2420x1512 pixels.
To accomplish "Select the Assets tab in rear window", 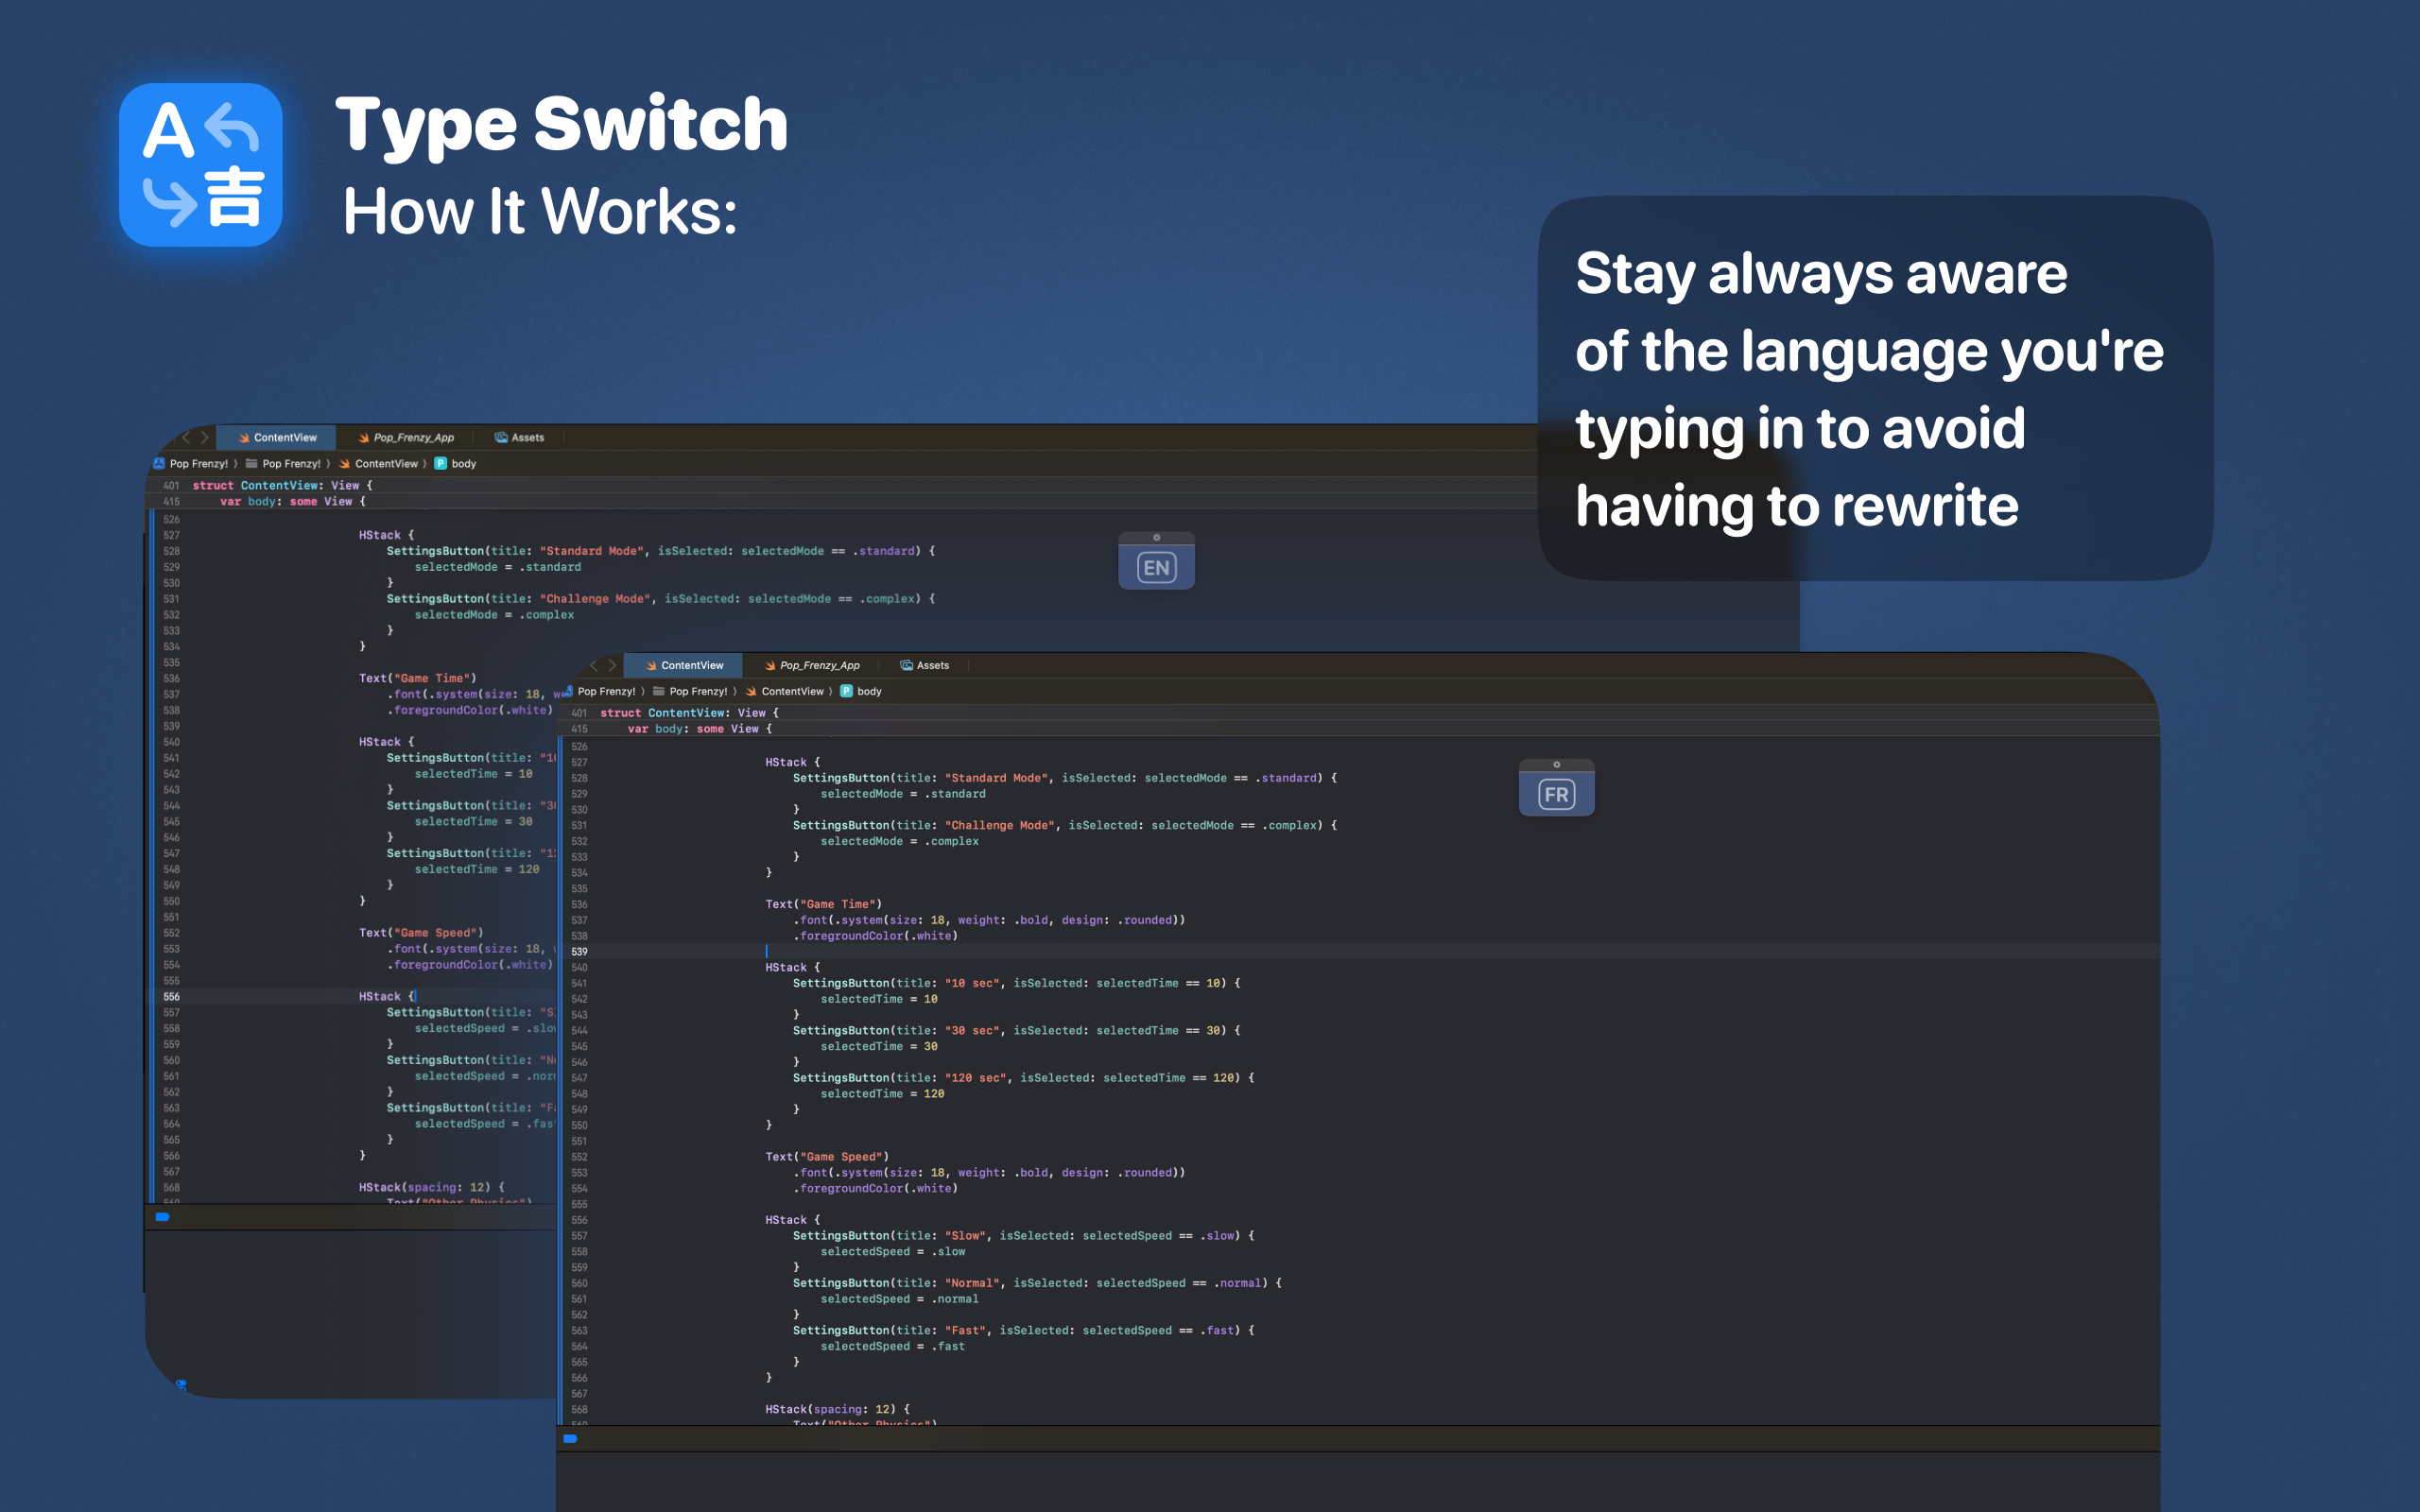I will coord(519,437).
